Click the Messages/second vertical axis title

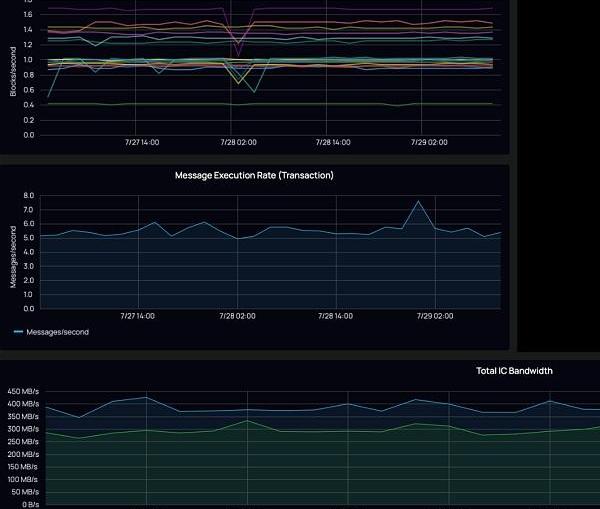point(13,256)
